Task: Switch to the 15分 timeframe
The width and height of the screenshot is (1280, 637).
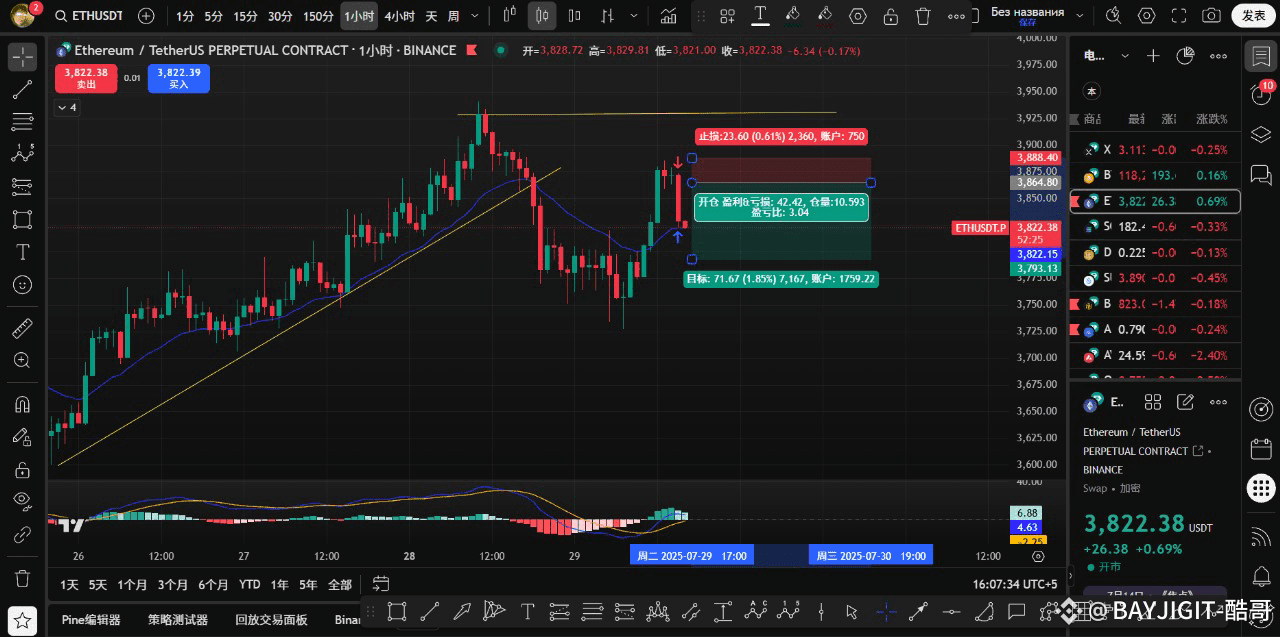Action: tap(245, 16)
